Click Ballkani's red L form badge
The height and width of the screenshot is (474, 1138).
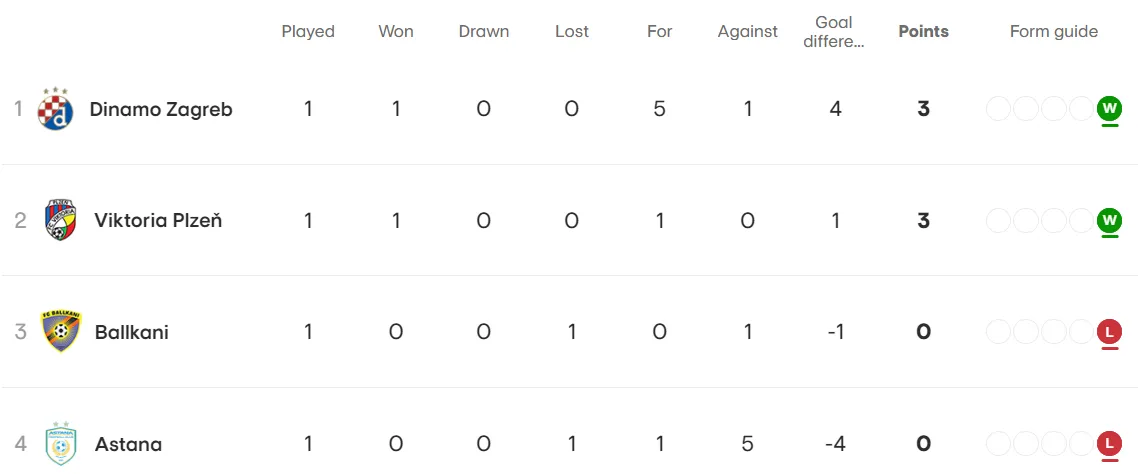point(1109,332)
